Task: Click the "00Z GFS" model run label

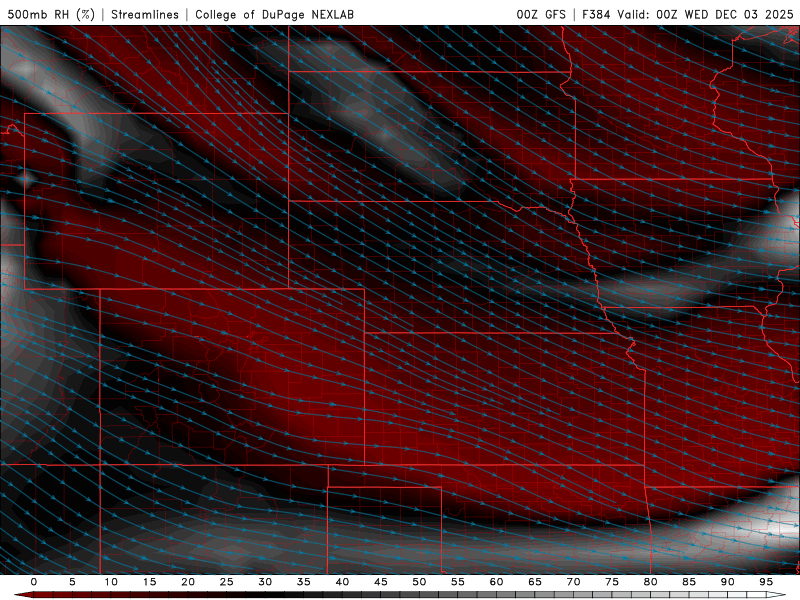Action: [x=541, y=14]
